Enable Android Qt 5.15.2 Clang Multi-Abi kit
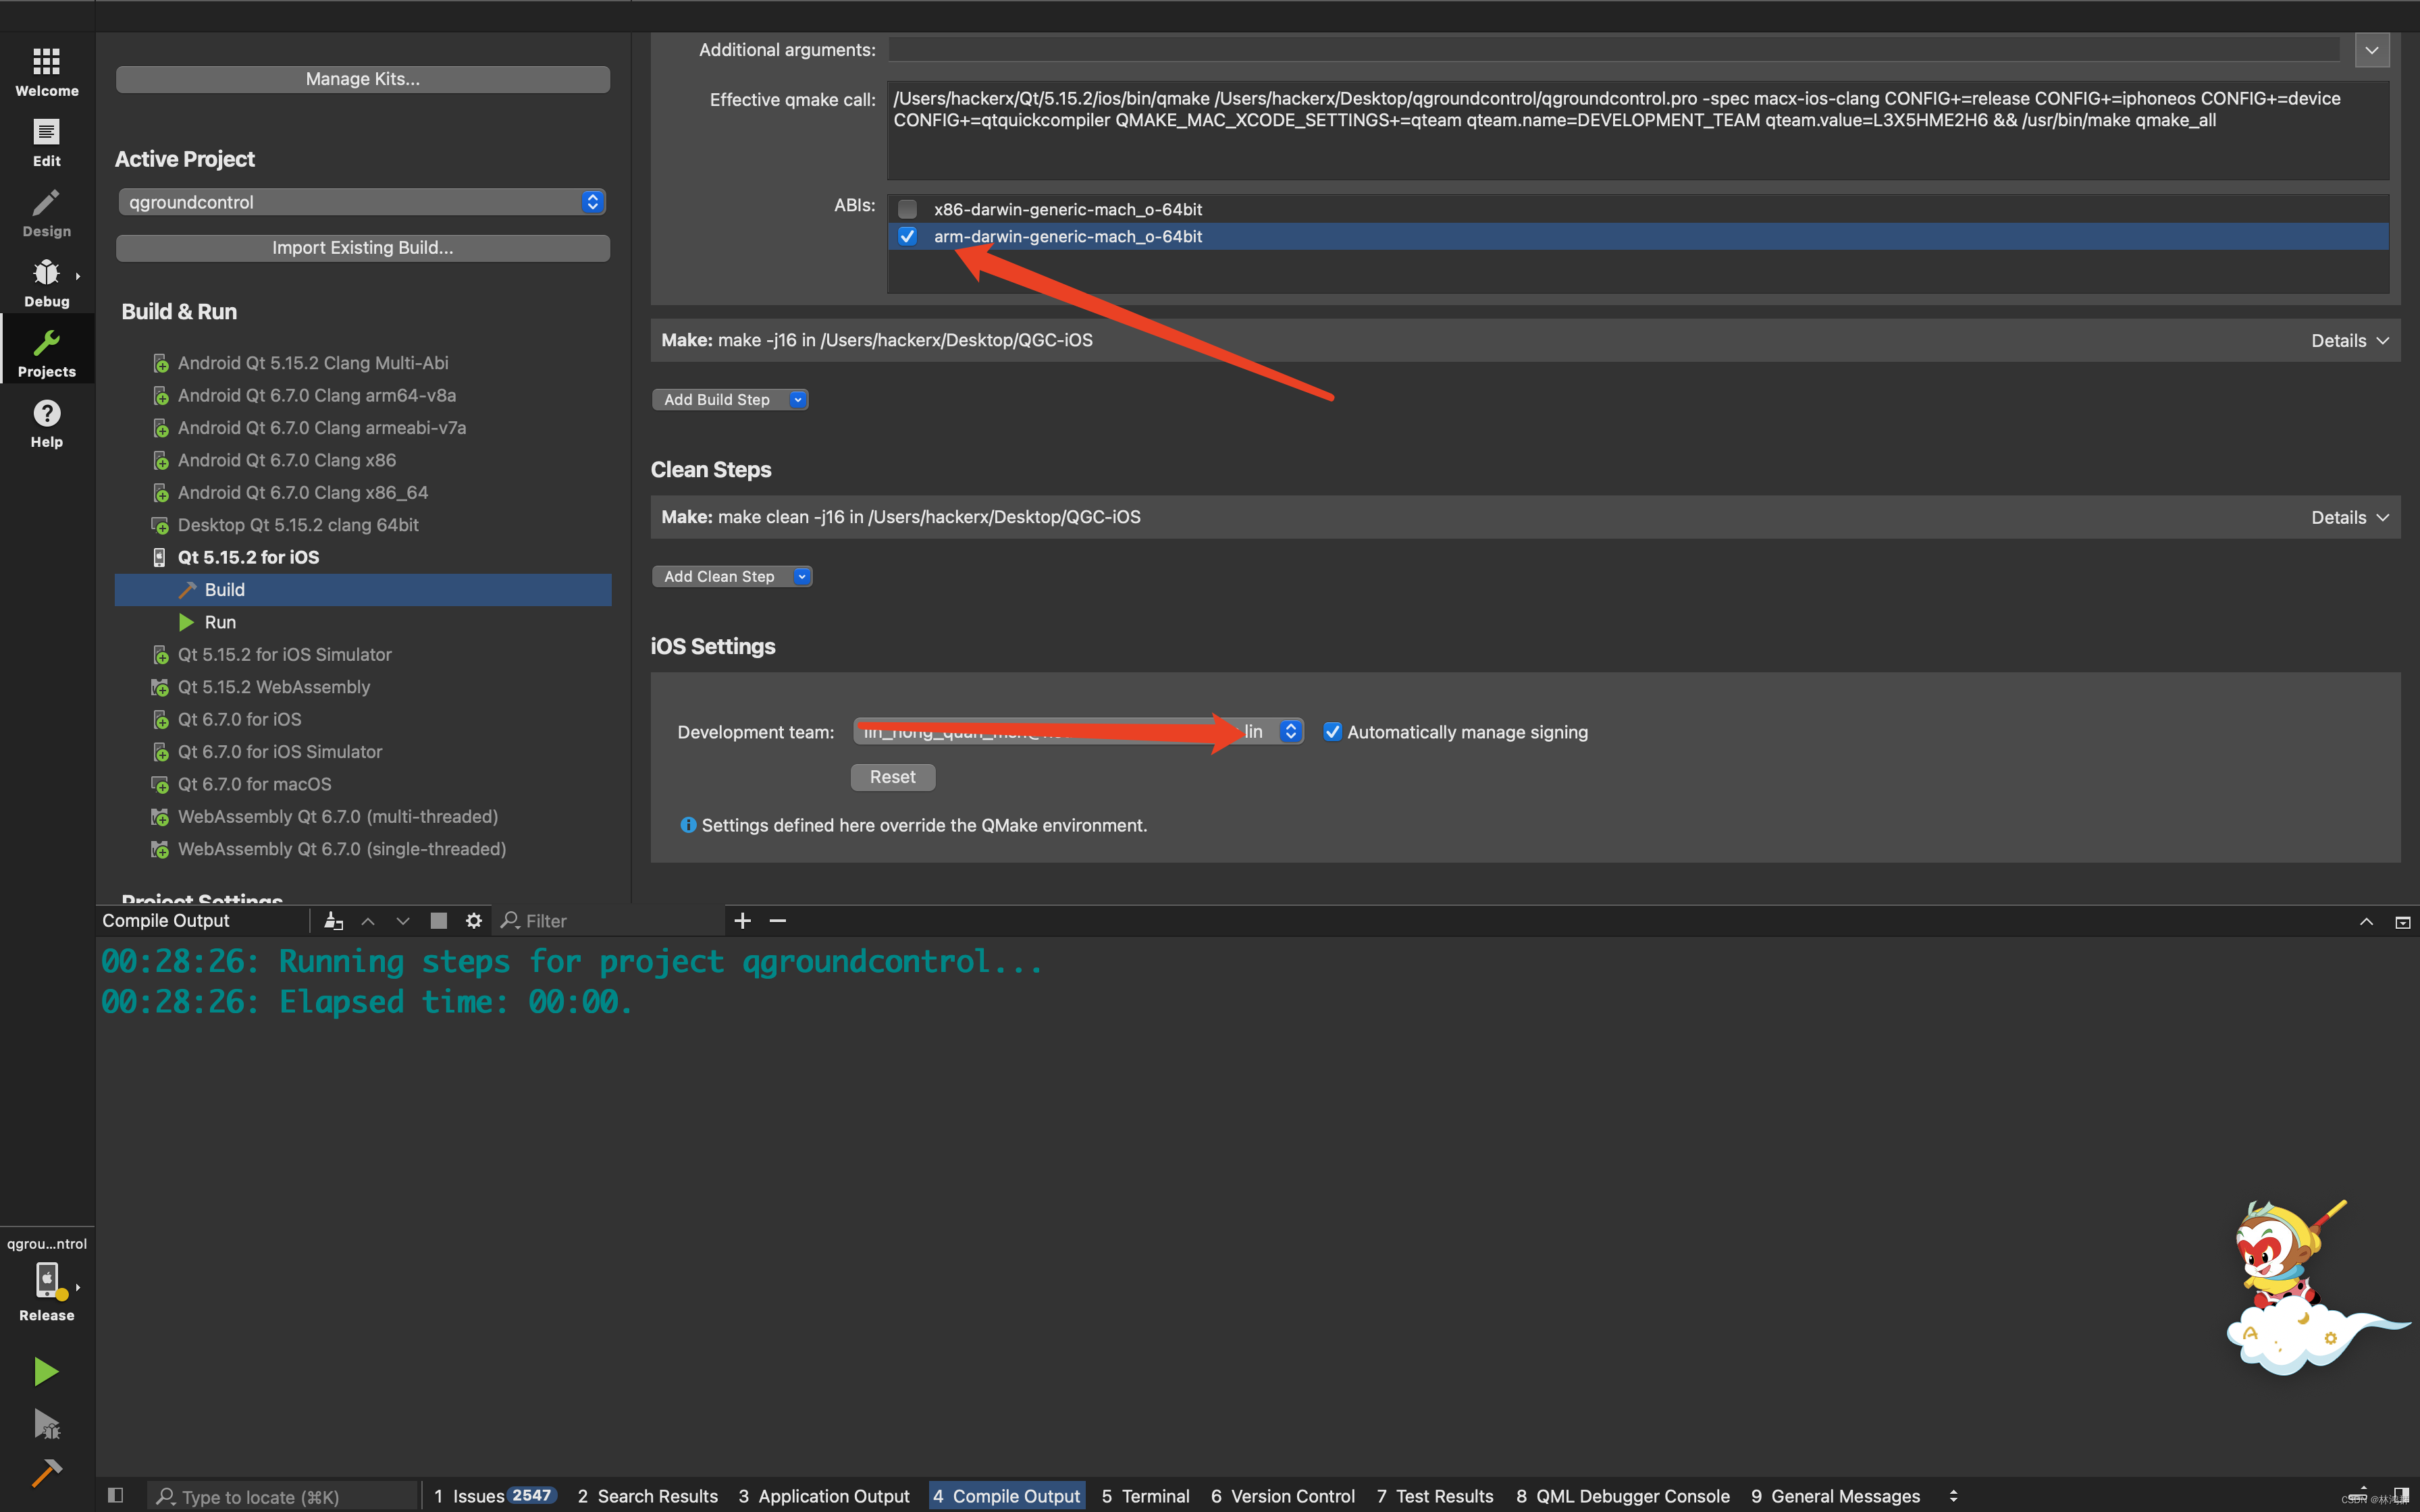This screenshot has height=1512, width=2420. pos(313,363)
